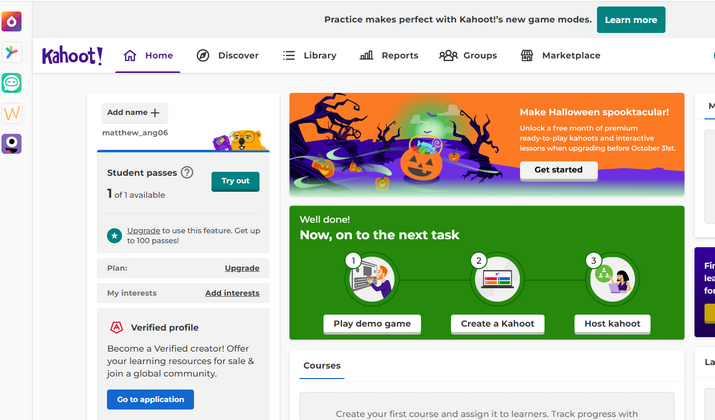Viewport: 715px width, 420px height.
Task: Click the Student passes help question mark
Action: [187, 172]
